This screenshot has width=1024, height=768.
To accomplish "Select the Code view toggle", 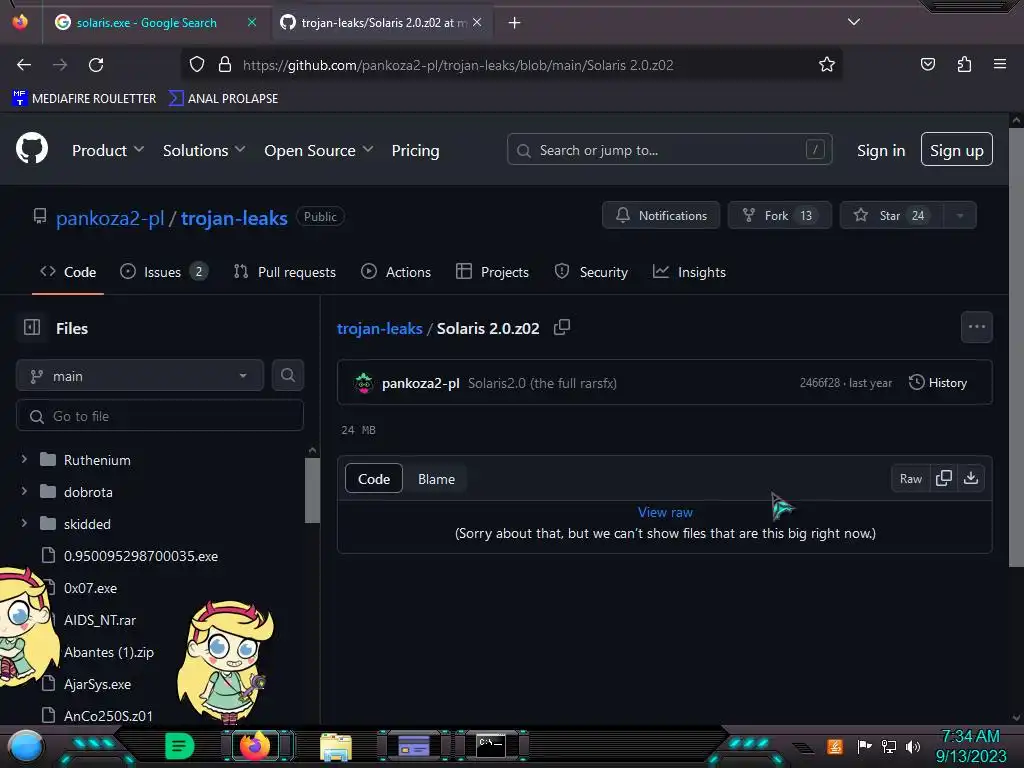I will click(x=374, y=479).
